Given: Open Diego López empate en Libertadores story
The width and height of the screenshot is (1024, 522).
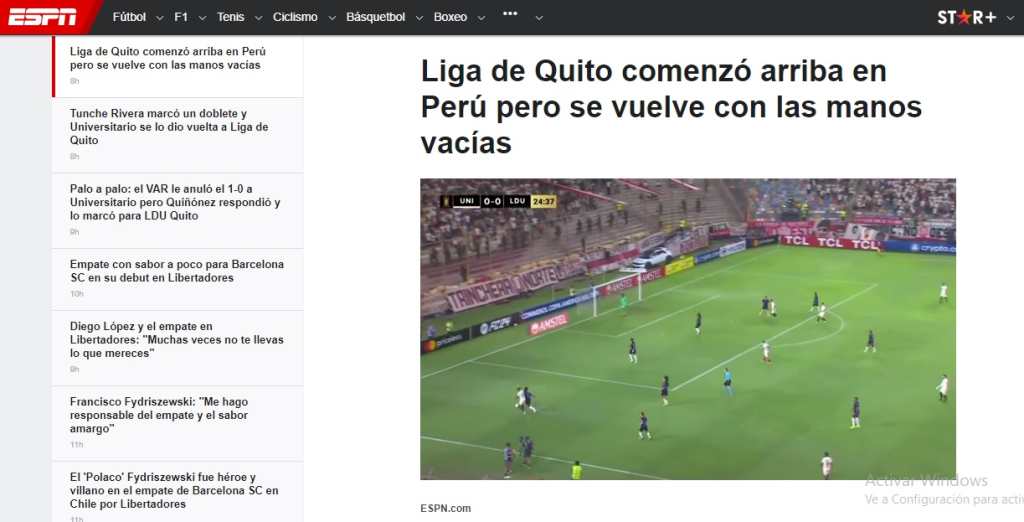Looking at the screenshot, I should click(176, 340).
